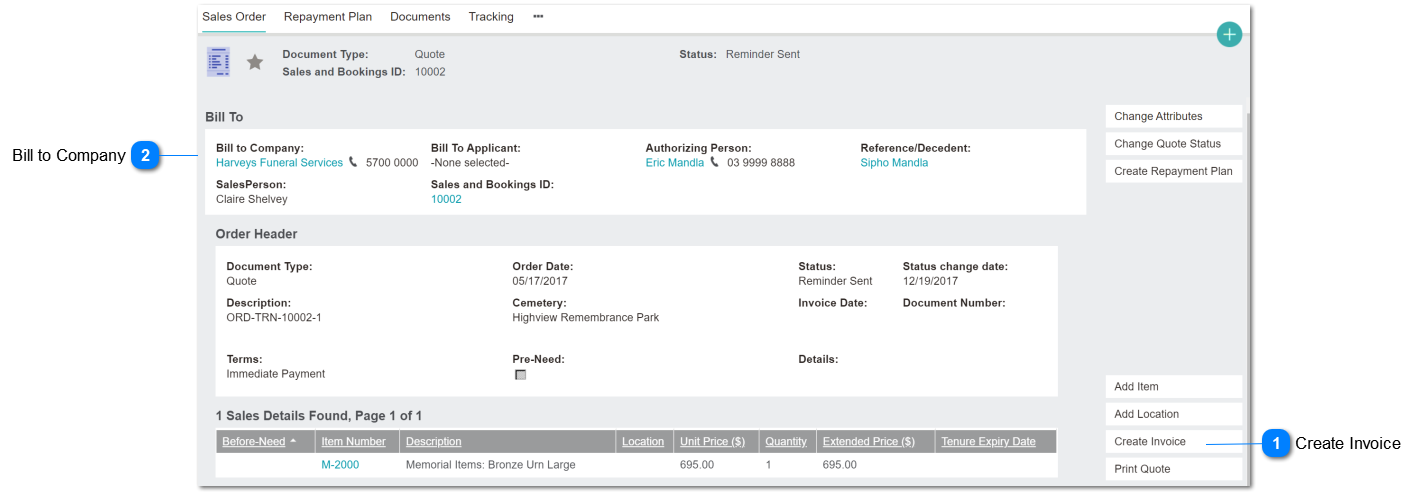This screenshot has height=495, width=1417.
Task: Open Sales and Bookings ID 10002 link
Action: pyautogui.click(x=446, y=199)
